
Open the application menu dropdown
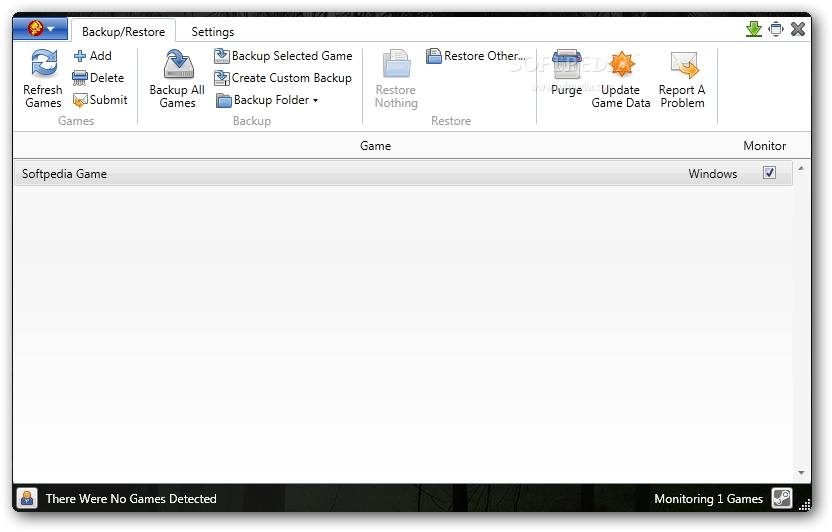point(40,29)
